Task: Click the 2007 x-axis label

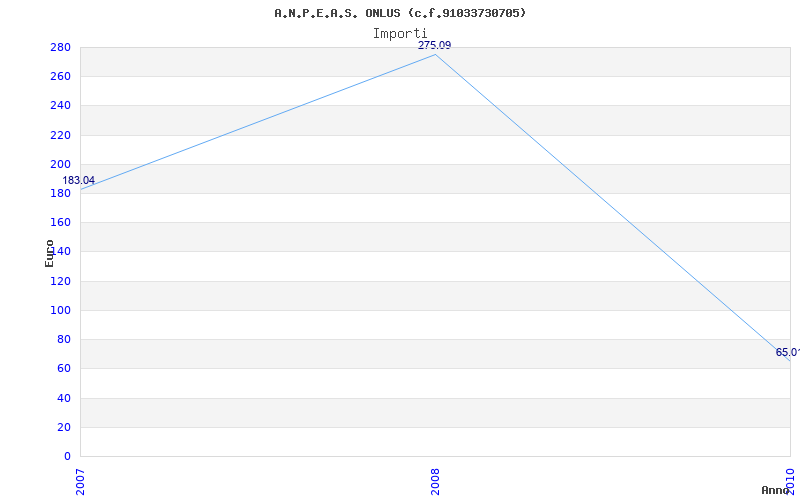Action: tap(80, 482)
